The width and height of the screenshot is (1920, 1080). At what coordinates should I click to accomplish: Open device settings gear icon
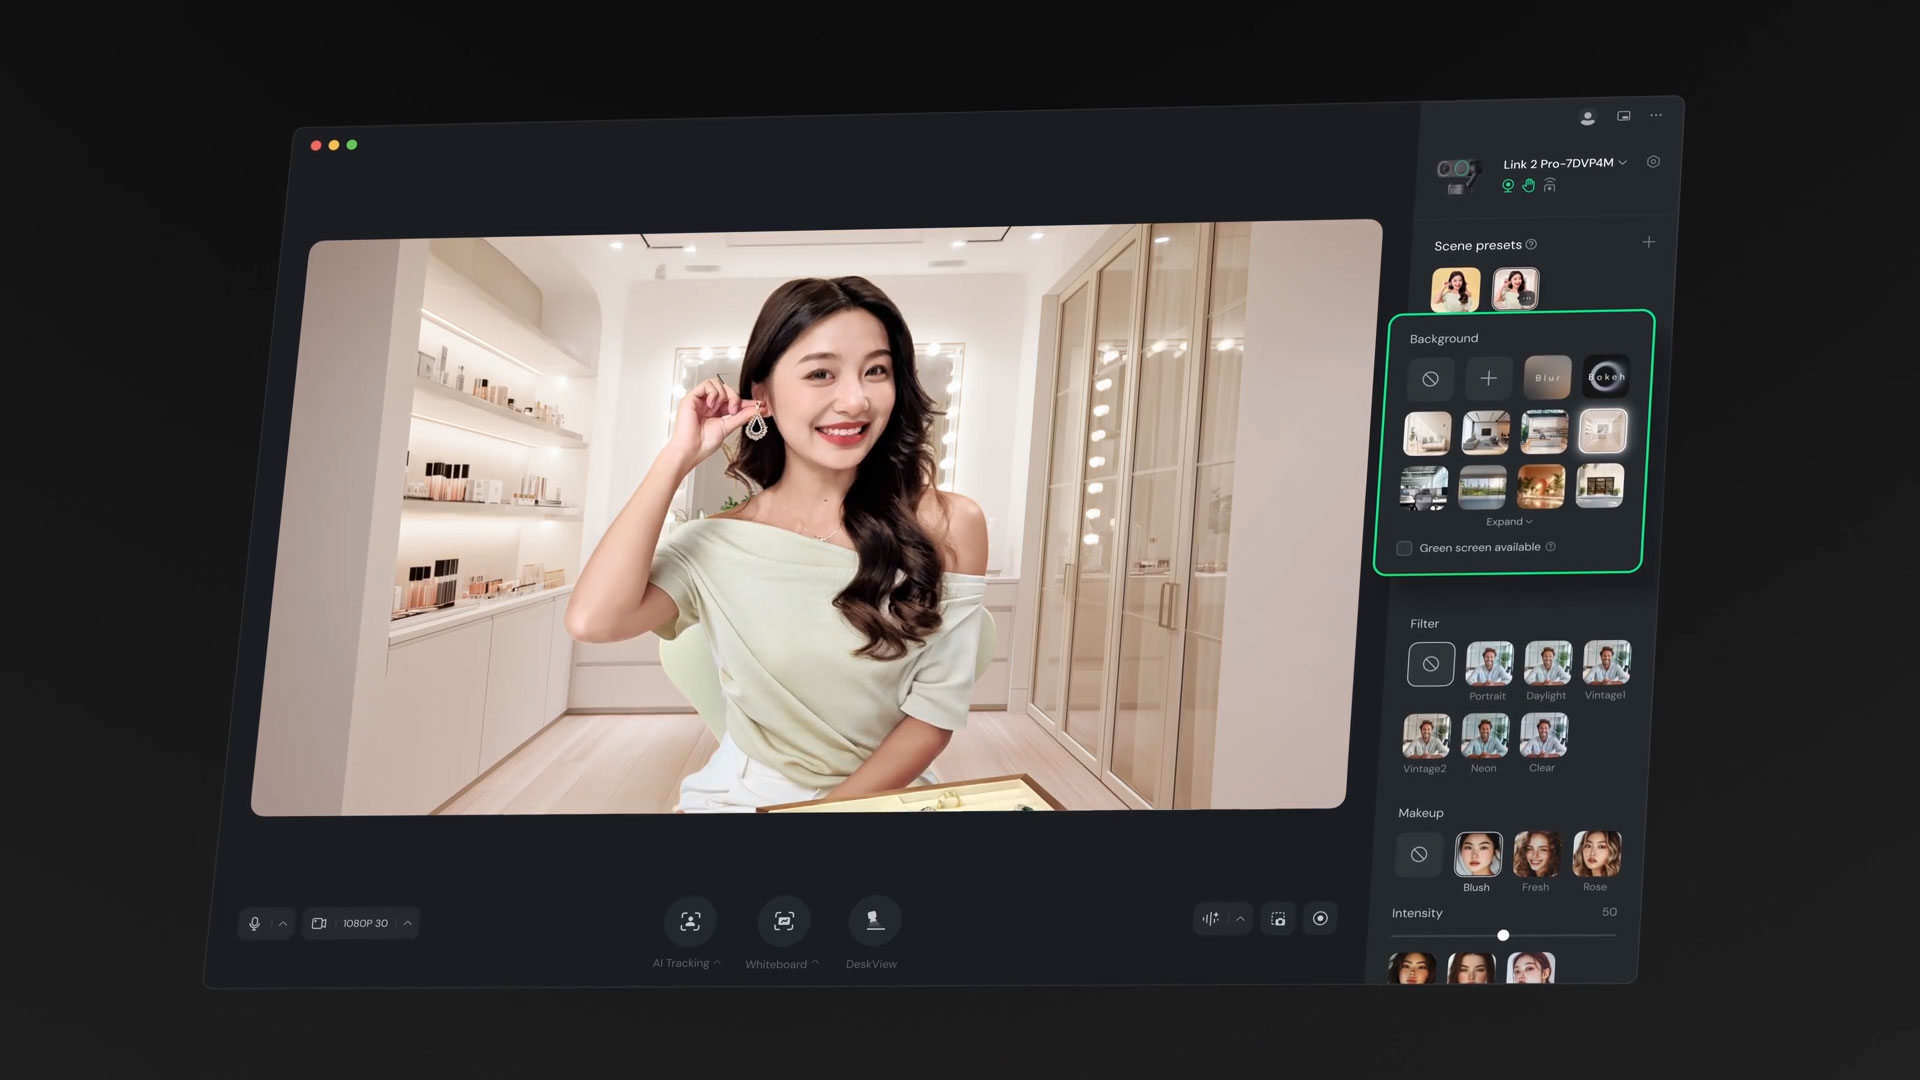(x=1653, y=162)
